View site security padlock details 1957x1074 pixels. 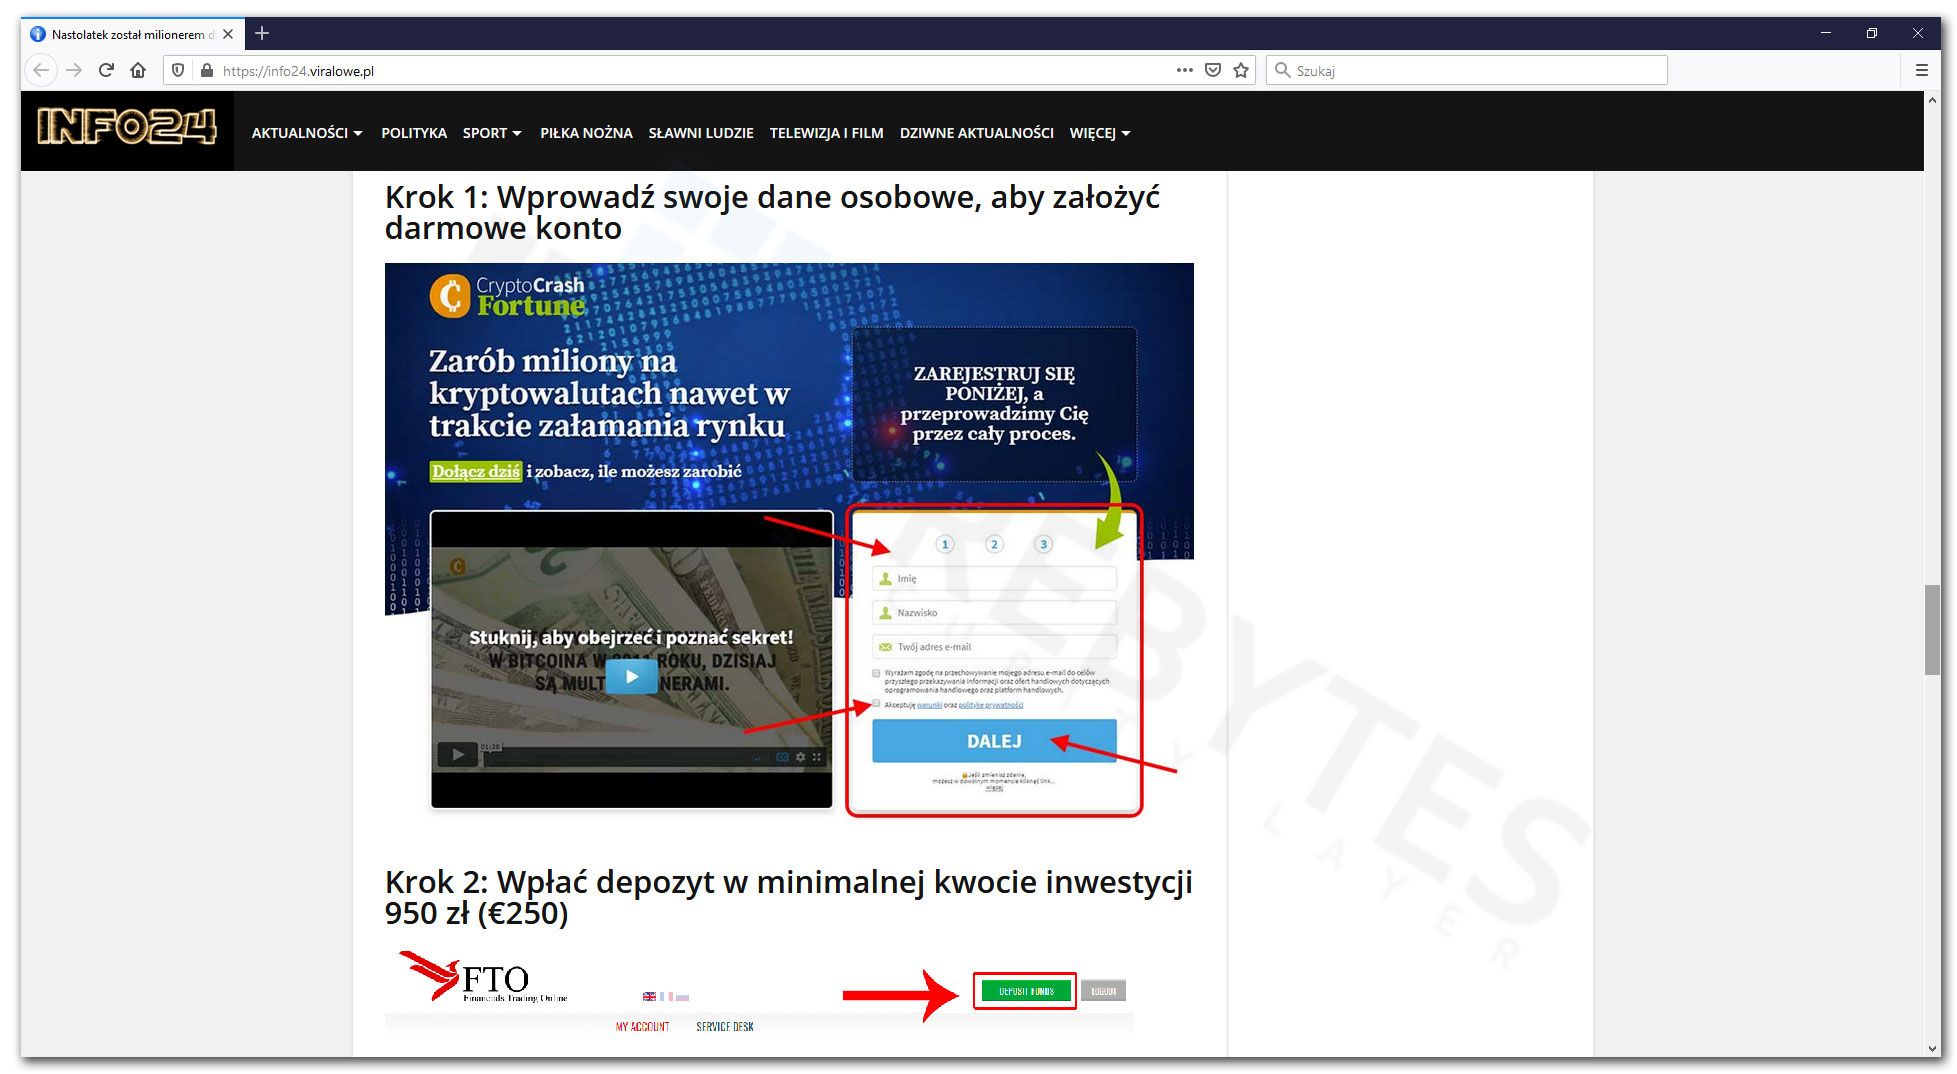[x=207, y=70]
